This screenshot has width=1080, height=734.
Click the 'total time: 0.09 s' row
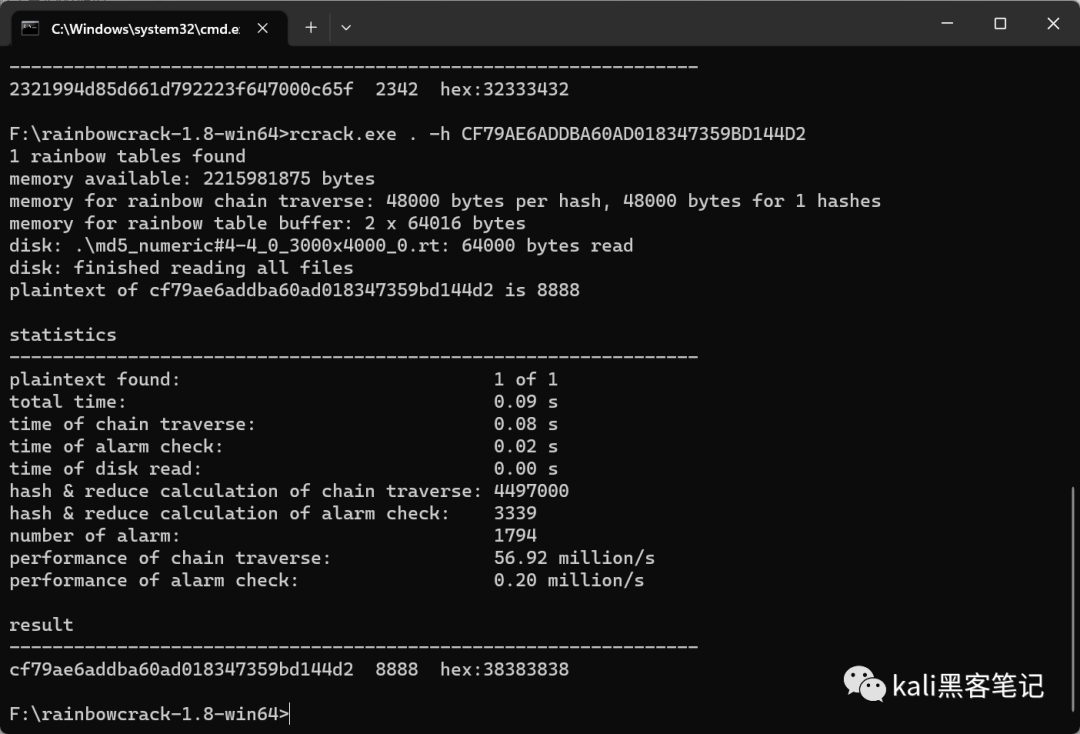pos(284,401)
